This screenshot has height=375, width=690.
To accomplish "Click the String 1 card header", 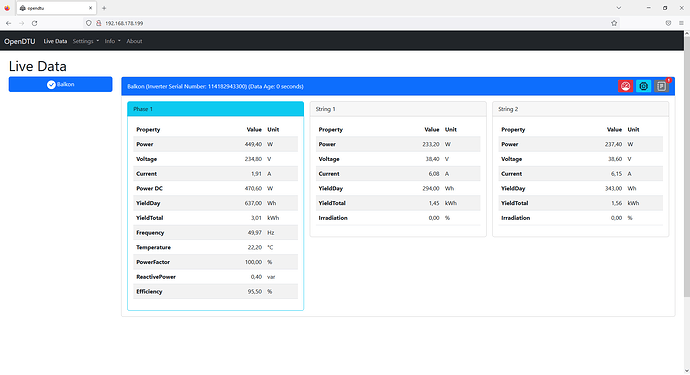I will tap(398, 109).
